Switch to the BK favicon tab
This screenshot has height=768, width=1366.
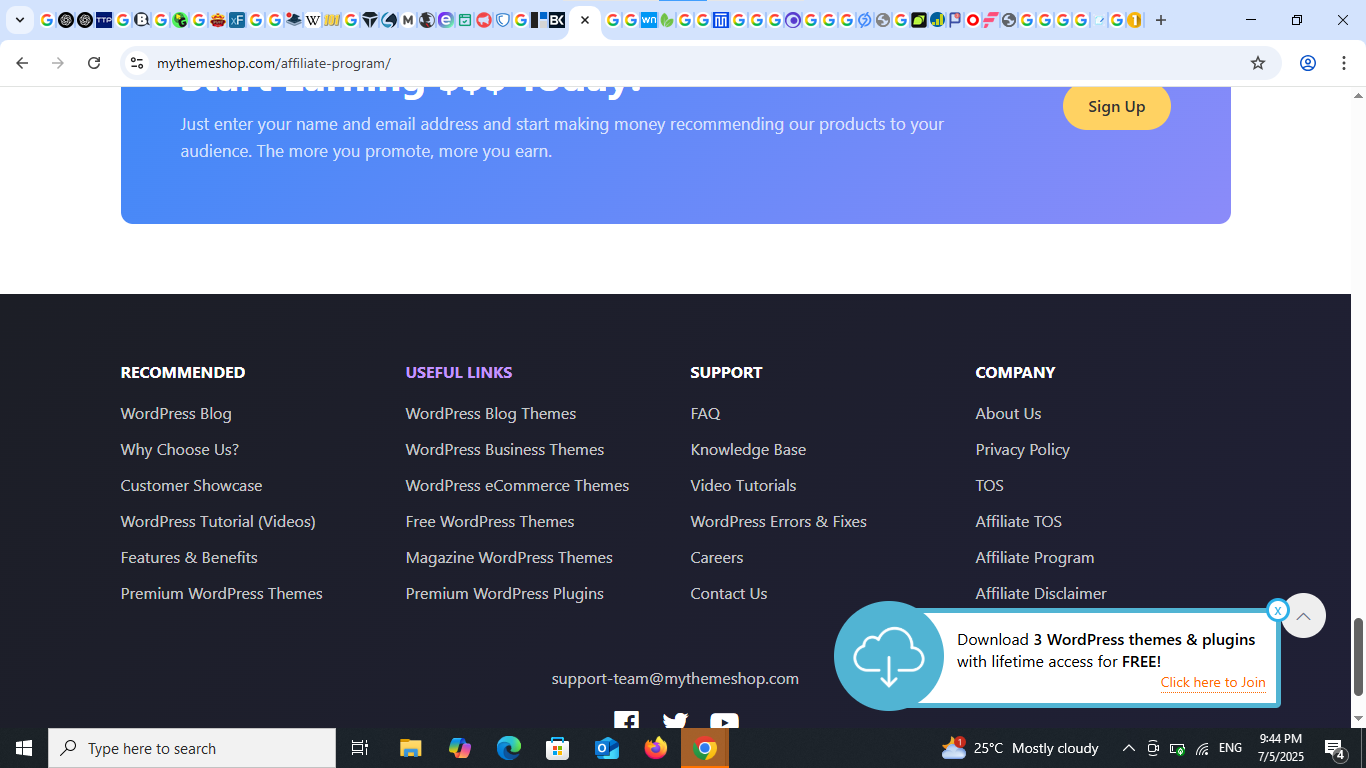[x=557, y=20]
